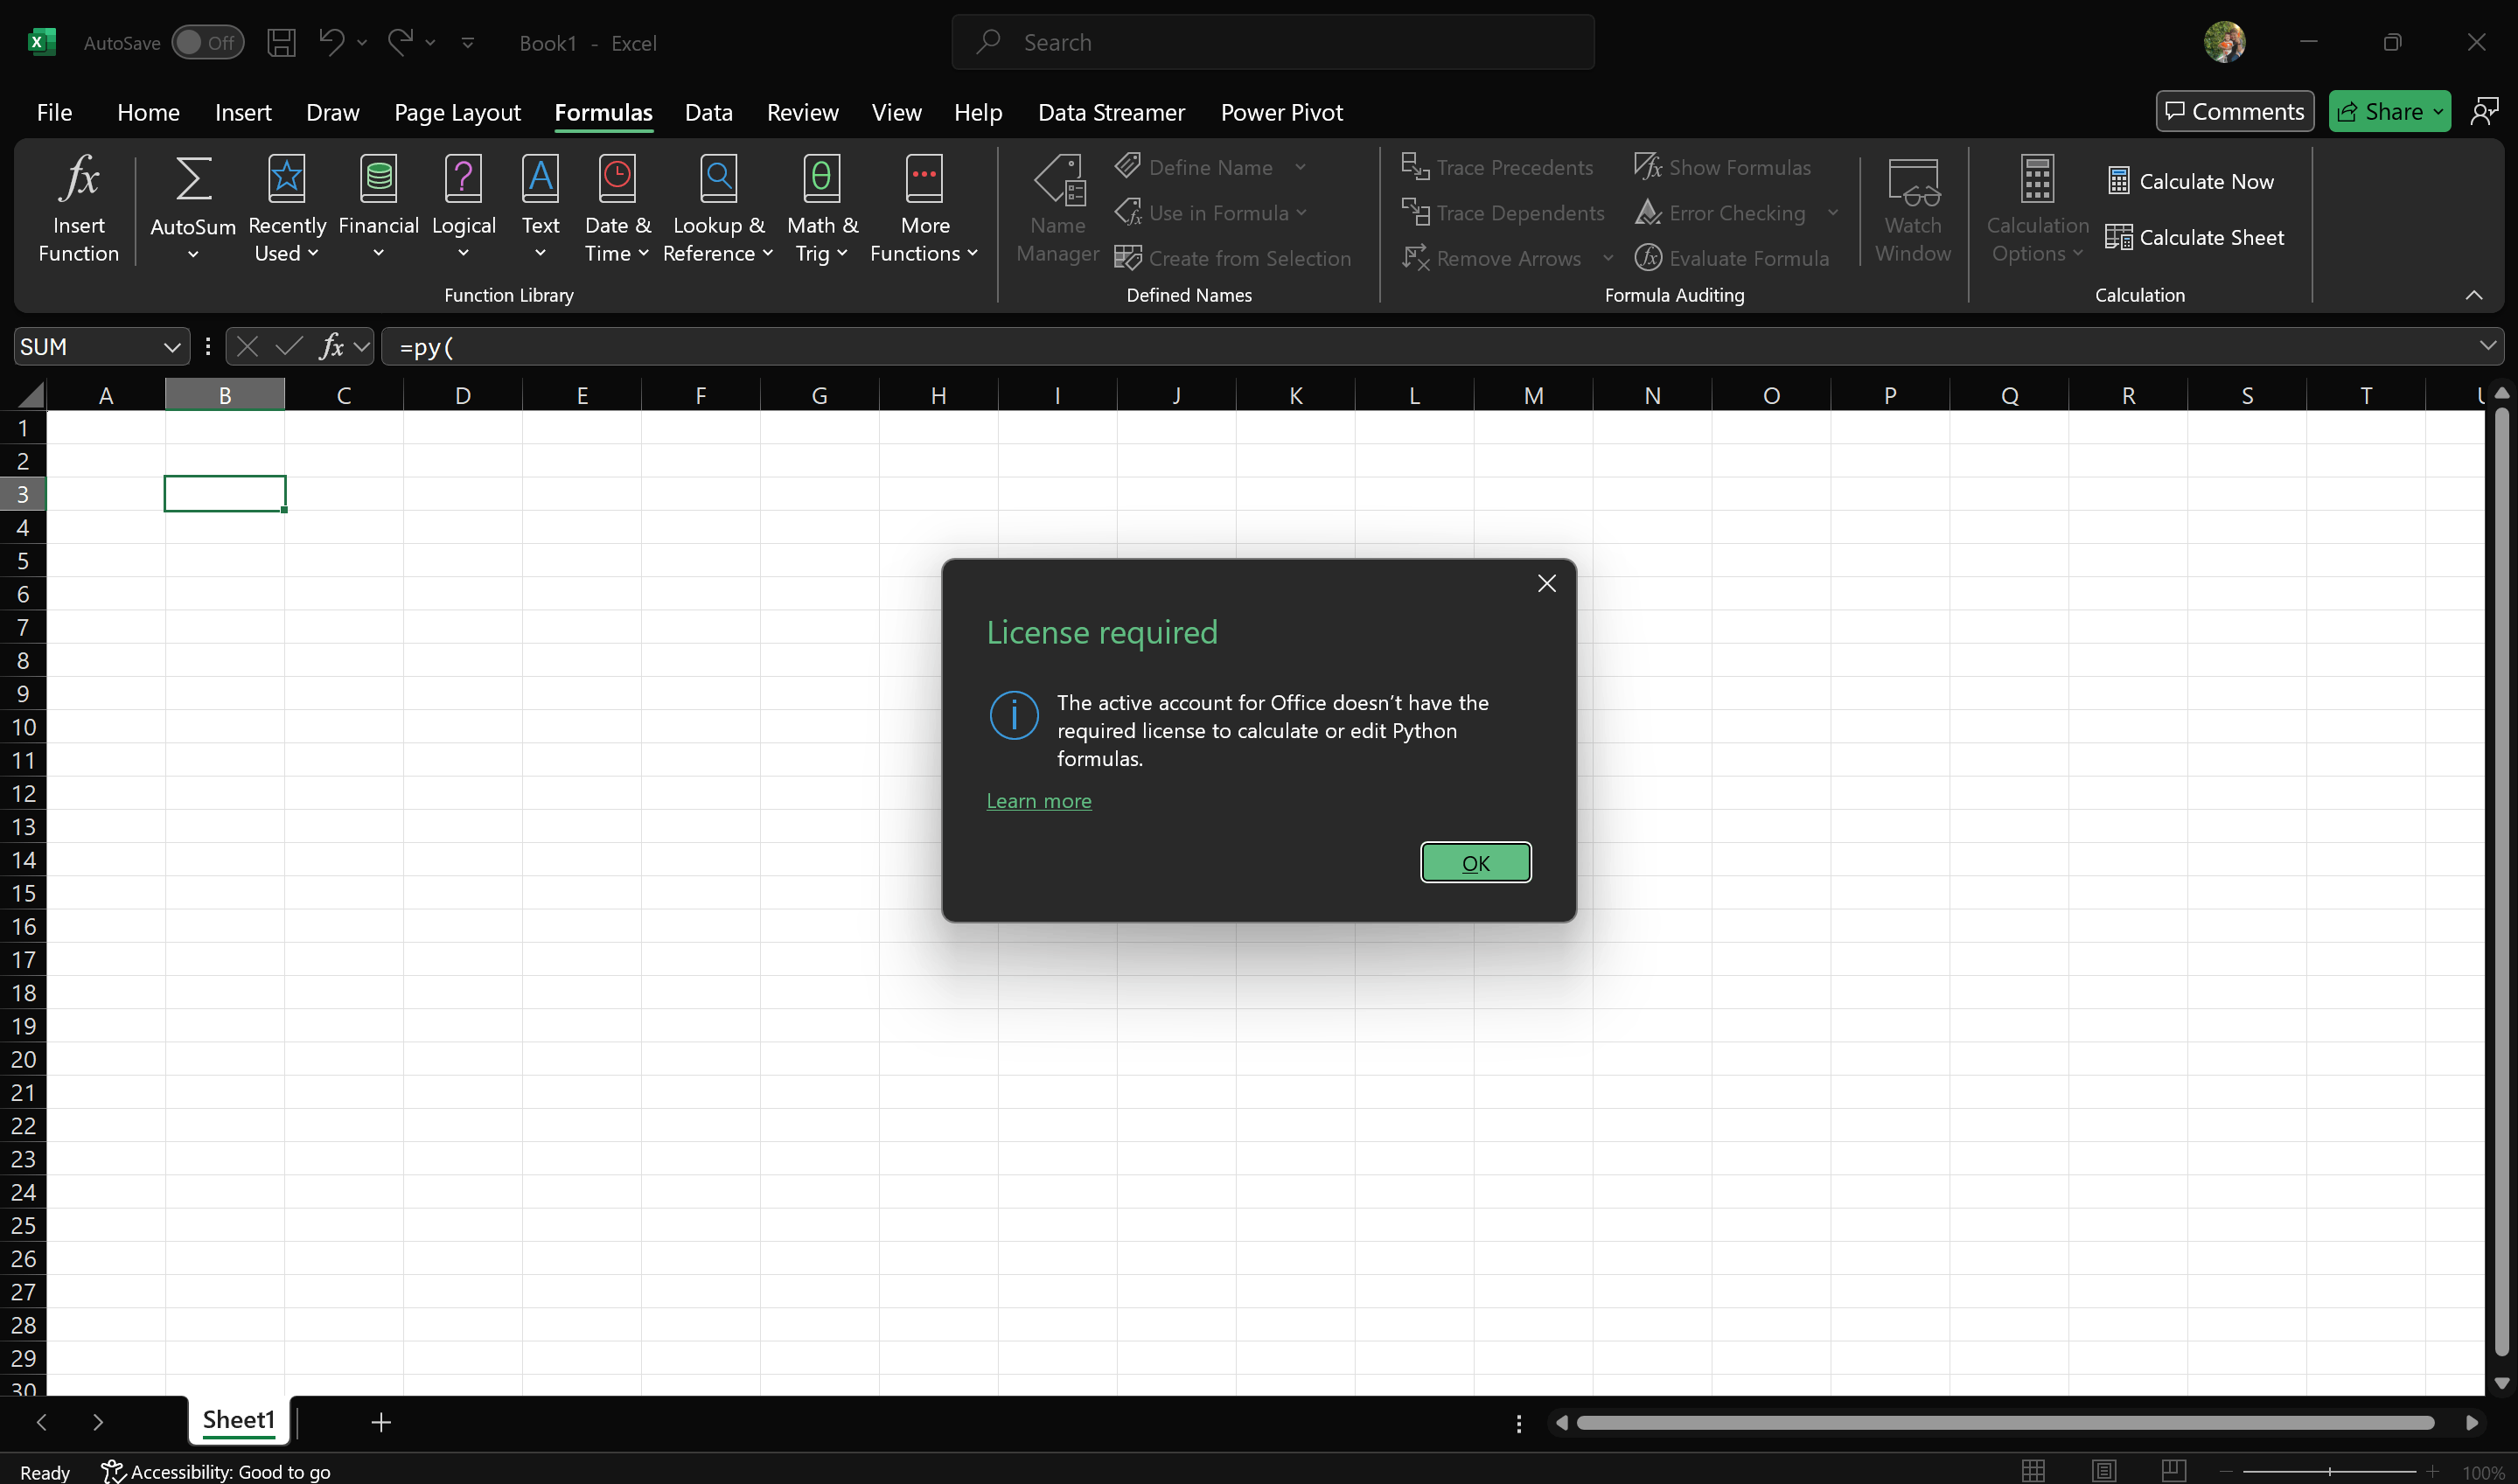Open the Logical functions icon
The height and width of the screenshot is (1484, 2518).
[x=463, y=180]
